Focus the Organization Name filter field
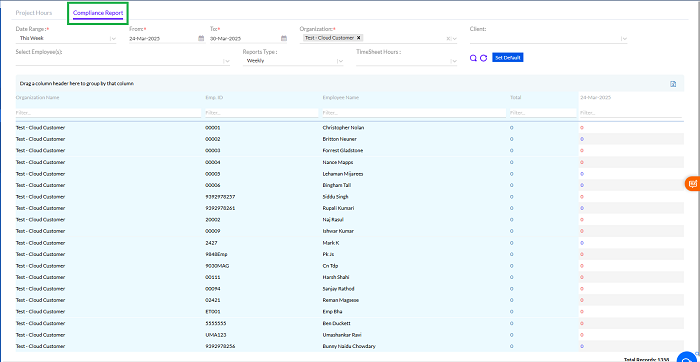 click(x=108, y=113)
